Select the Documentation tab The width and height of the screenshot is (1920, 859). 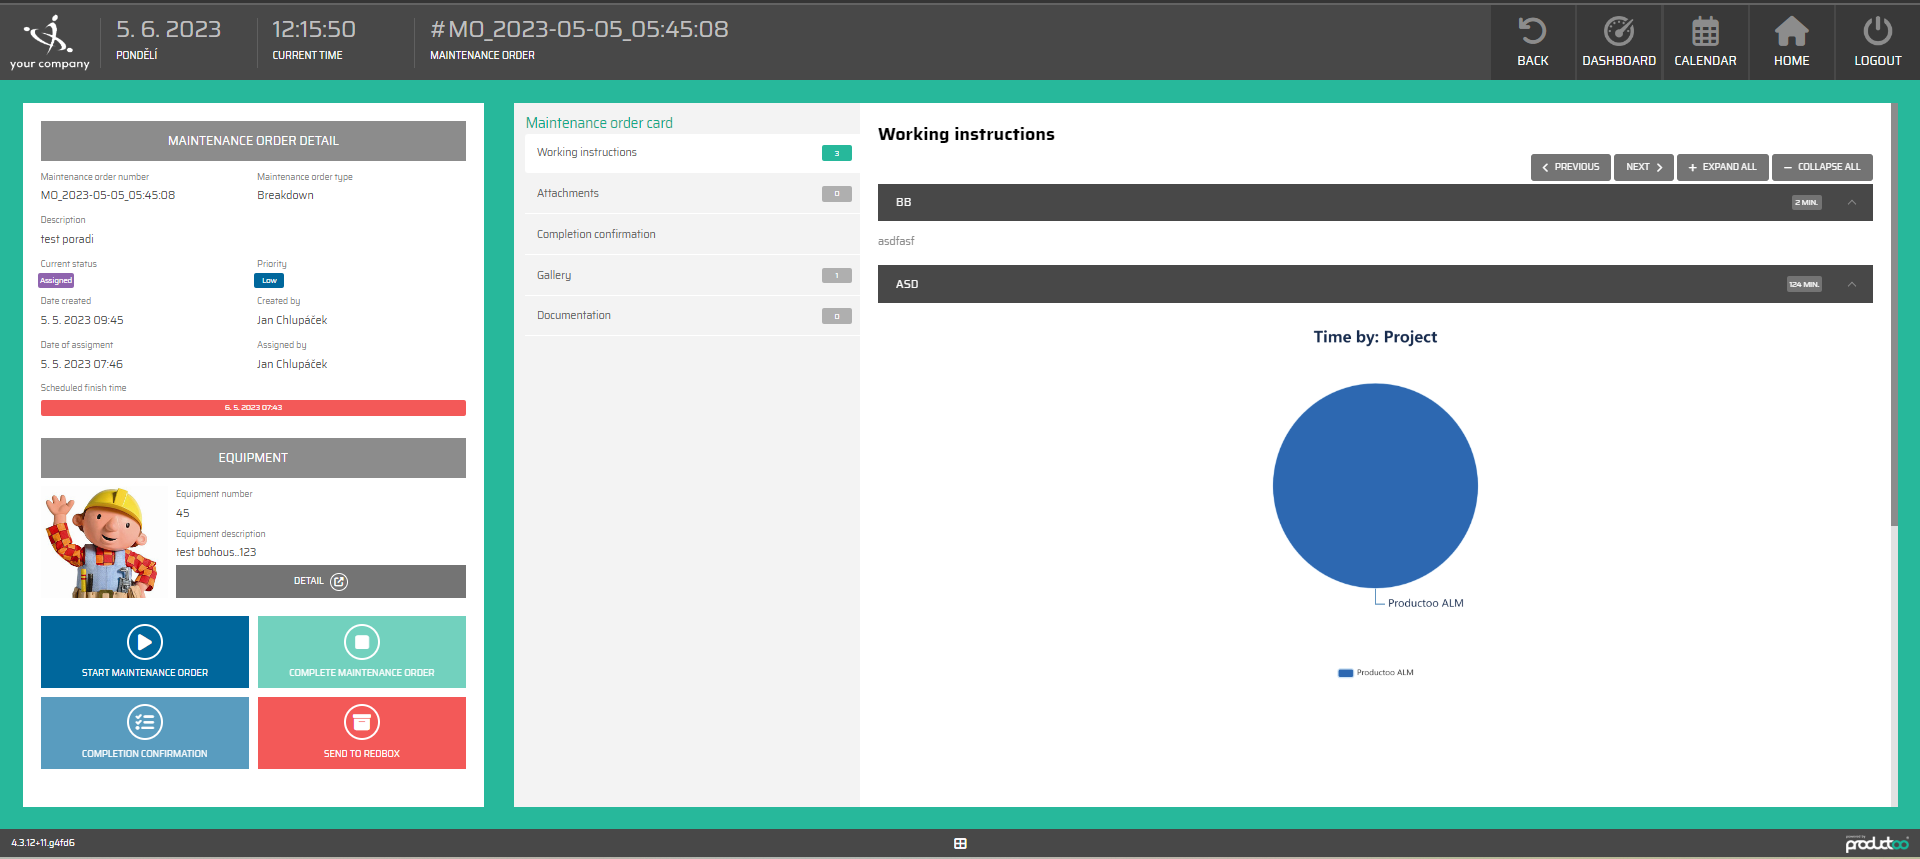pyautogui.click(x=574, y=316)
